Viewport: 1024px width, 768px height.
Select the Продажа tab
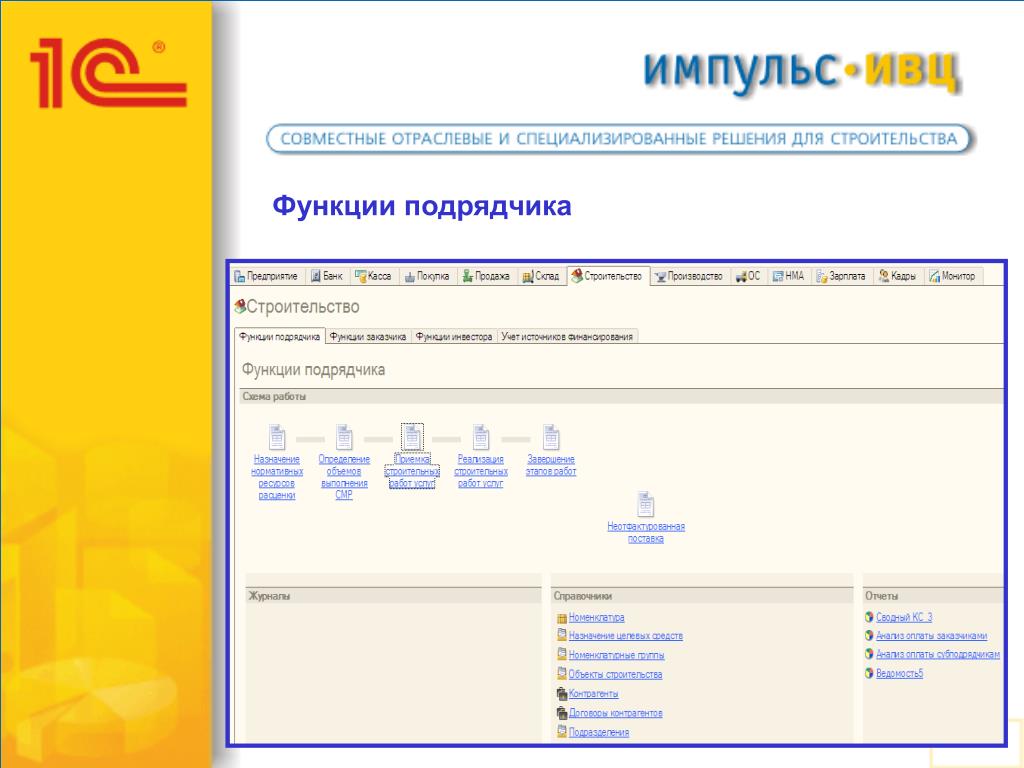(x=486, y=276)
